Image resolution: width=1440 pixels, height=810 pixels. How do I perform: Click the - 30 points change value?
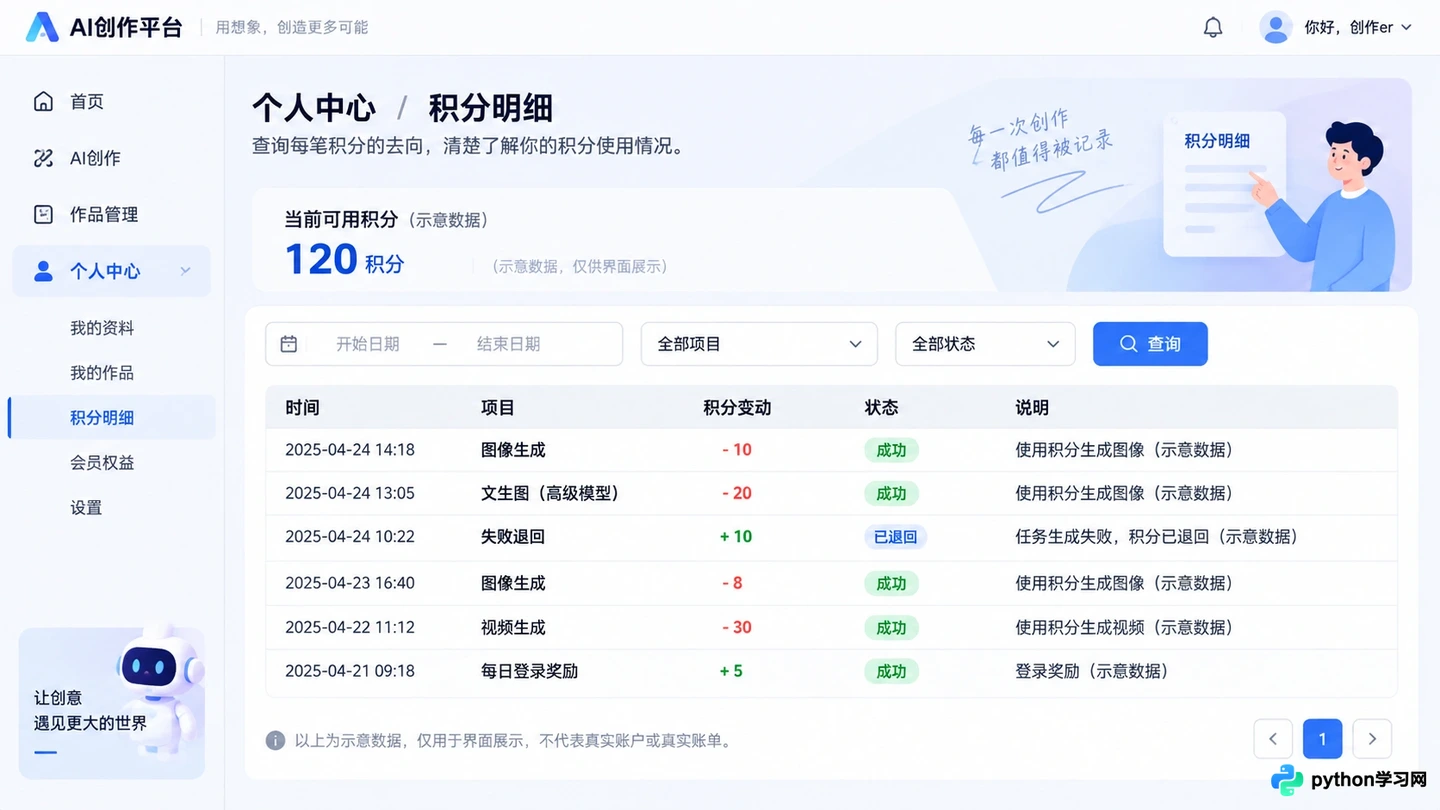tap(737, 627)
